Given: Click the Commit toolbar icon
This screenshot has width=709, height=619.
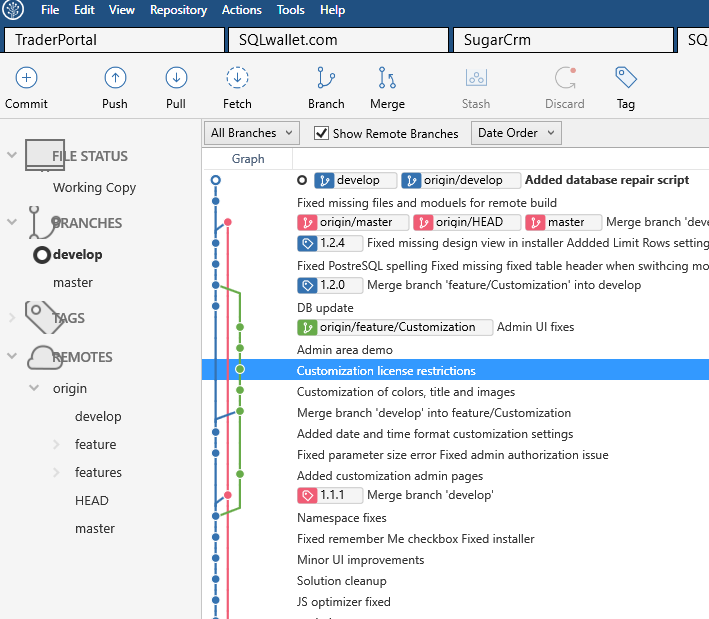Looking at the screenshot, I should tap(26, 78).
